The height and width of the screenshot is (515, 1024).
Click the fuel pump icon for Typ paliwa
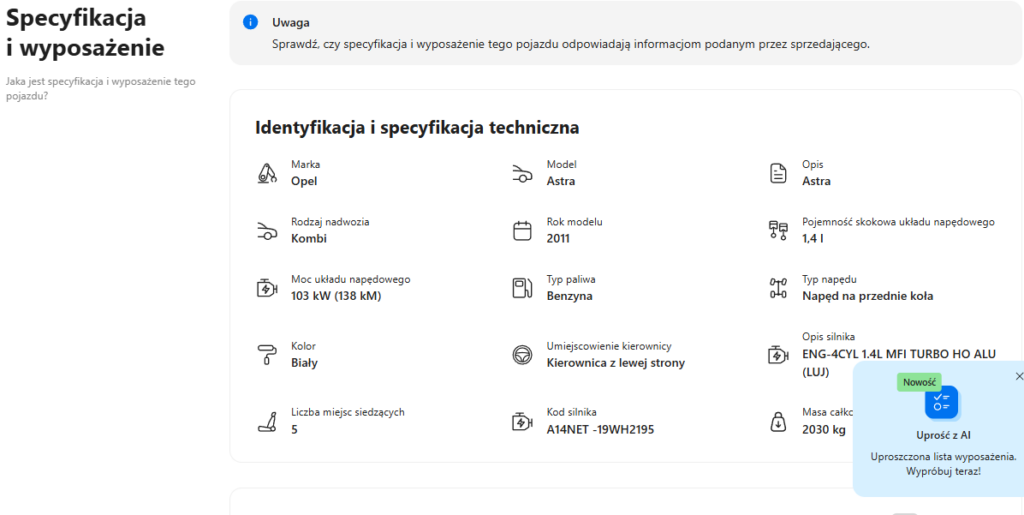coord(522,289)
